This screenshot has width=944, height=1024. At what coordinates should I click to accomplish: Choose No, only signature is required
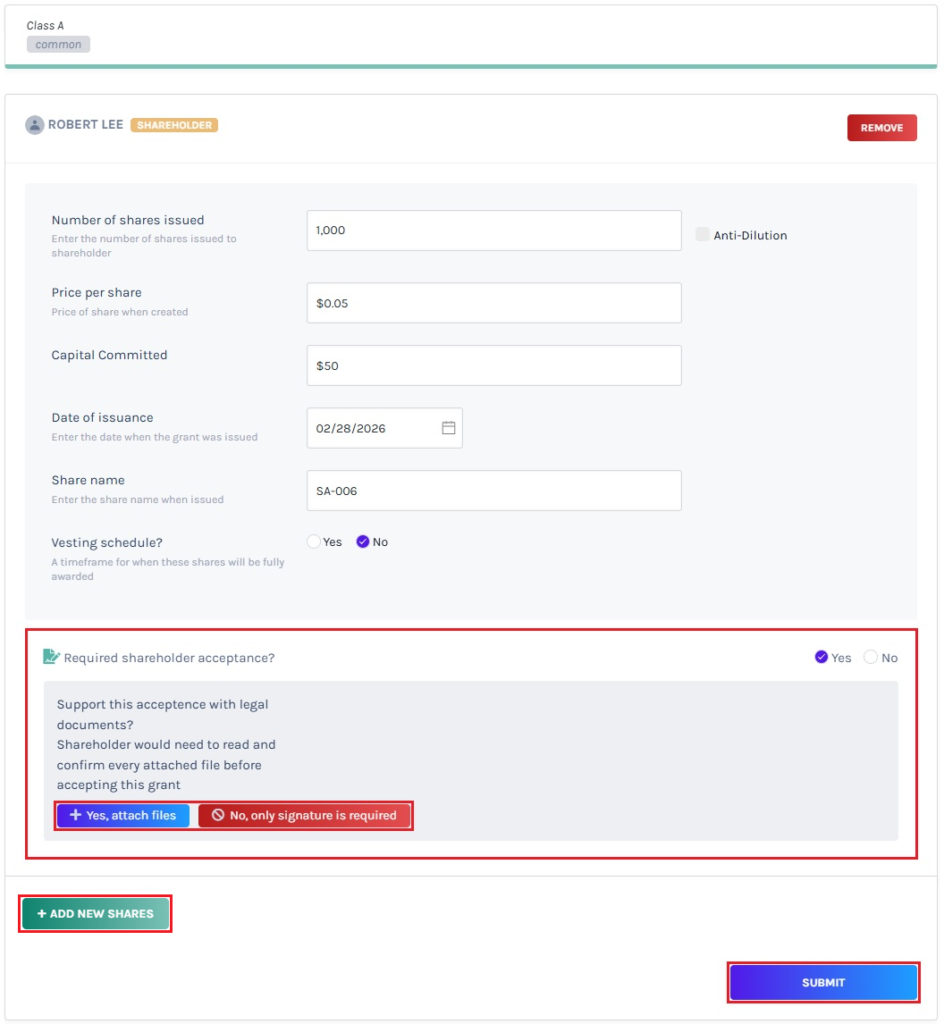[304, 815]
